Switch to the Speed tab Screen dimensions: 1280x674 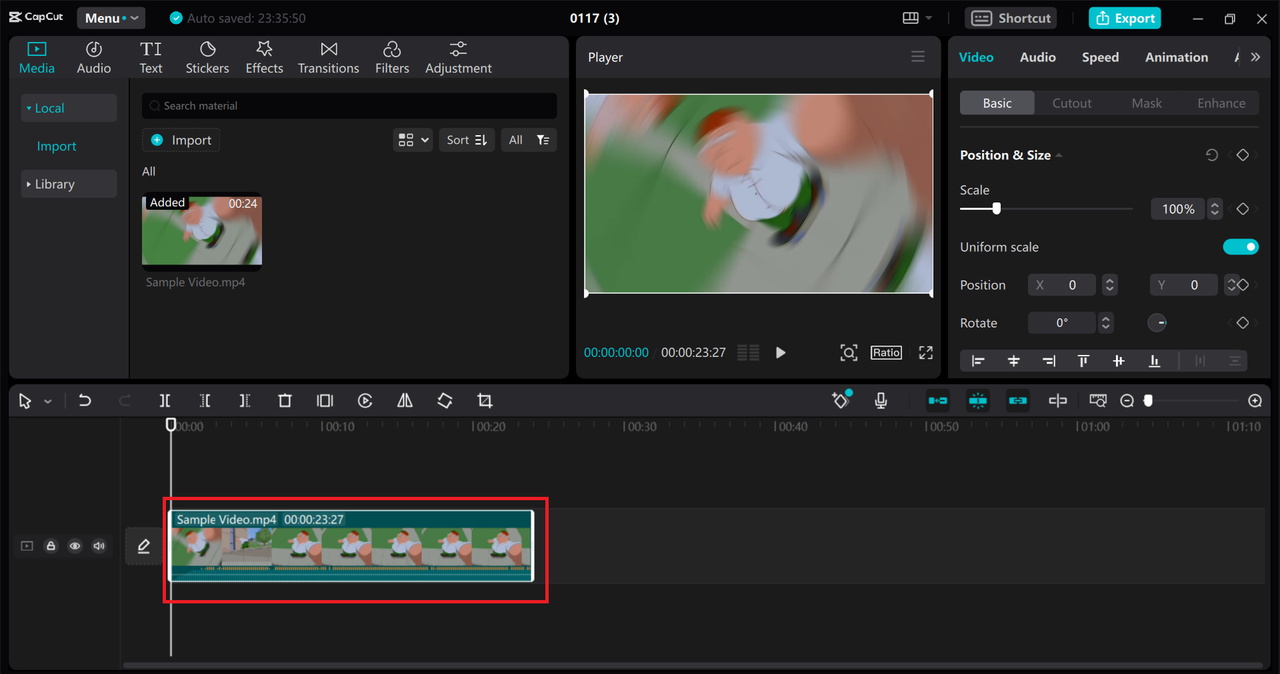(x=1100, y=57)
